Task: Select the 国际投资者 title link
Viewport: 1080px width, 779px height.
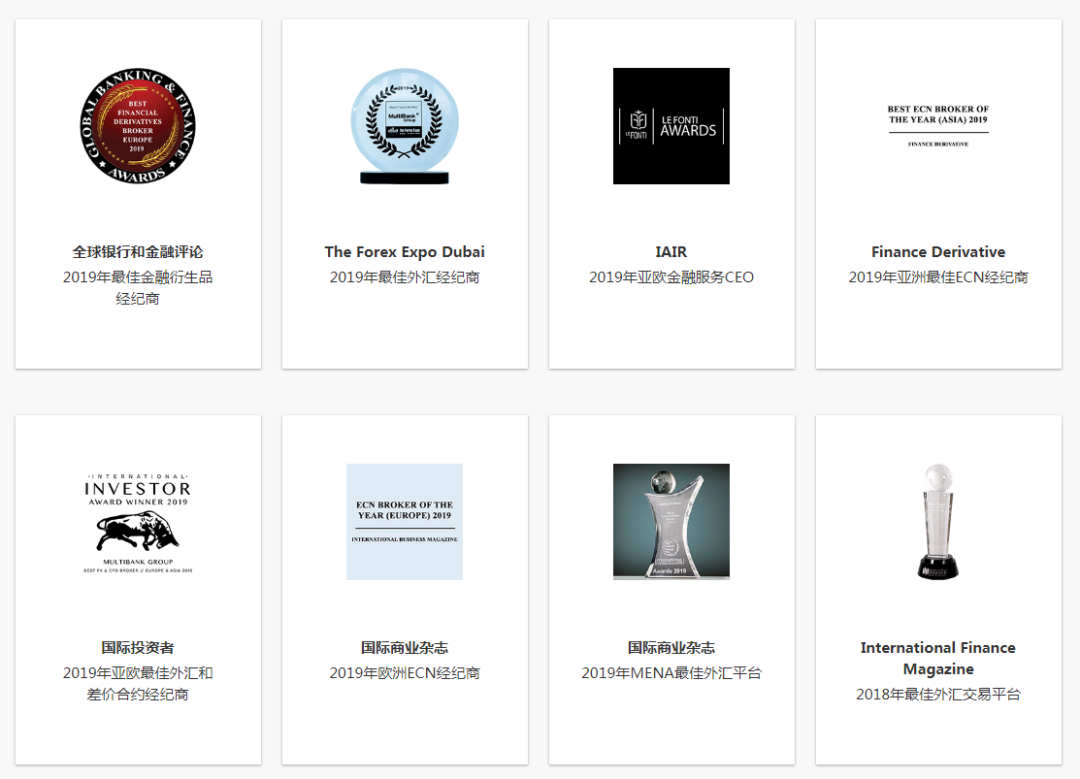Action: coord(138,647)
